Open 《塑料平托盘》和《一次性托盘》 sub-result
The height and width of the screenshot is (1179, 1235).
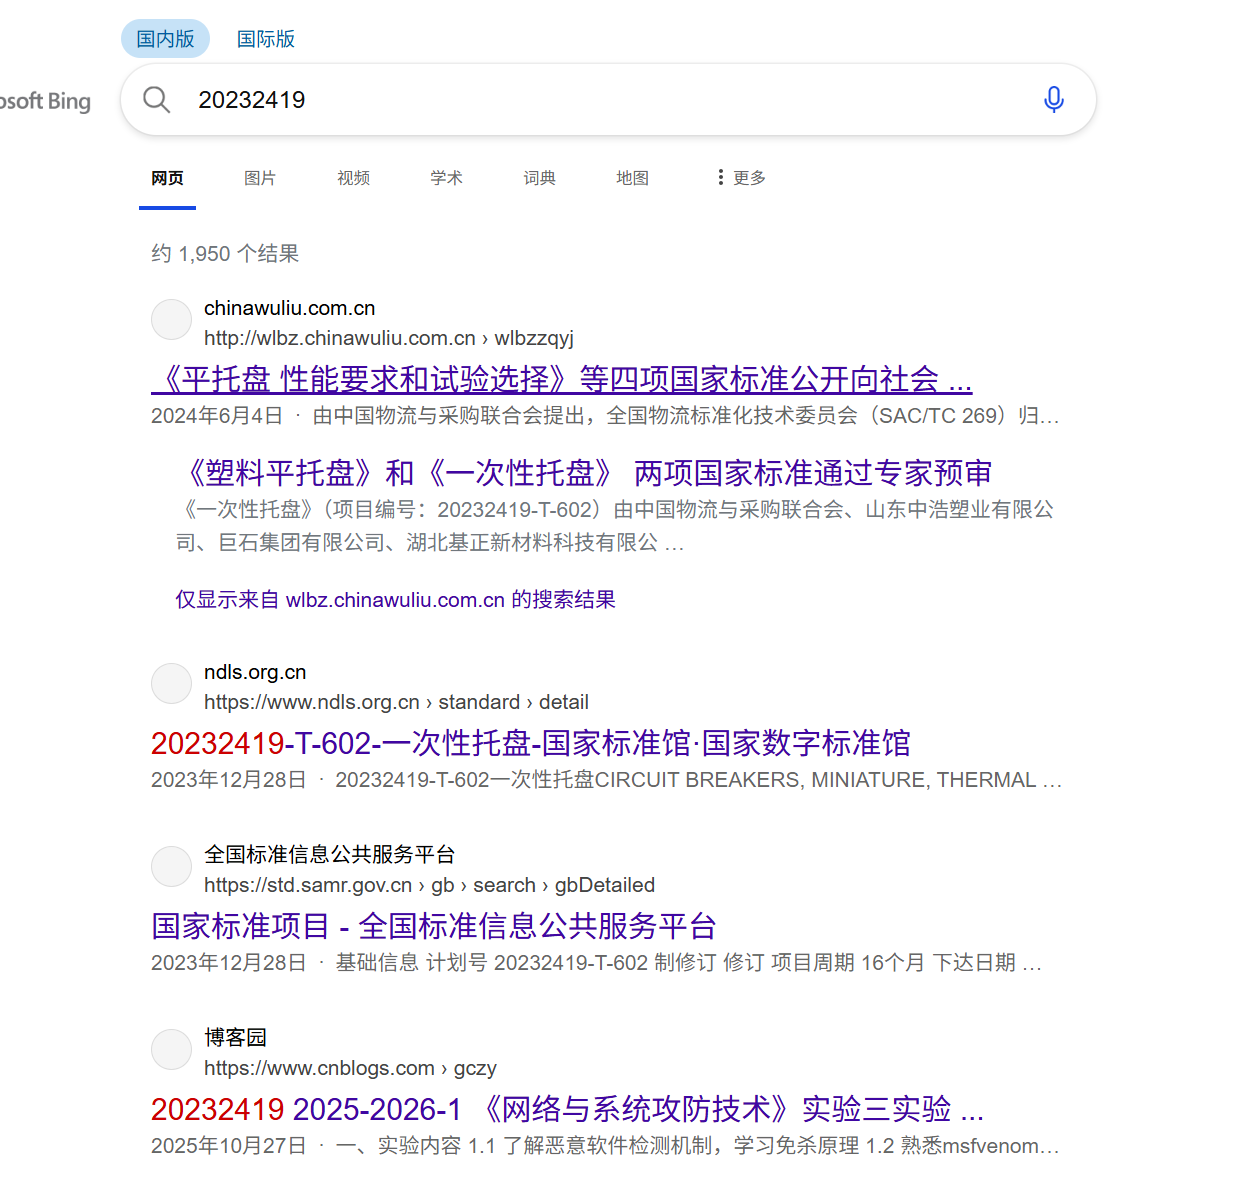pyautogui.click(x=584, y=473)
